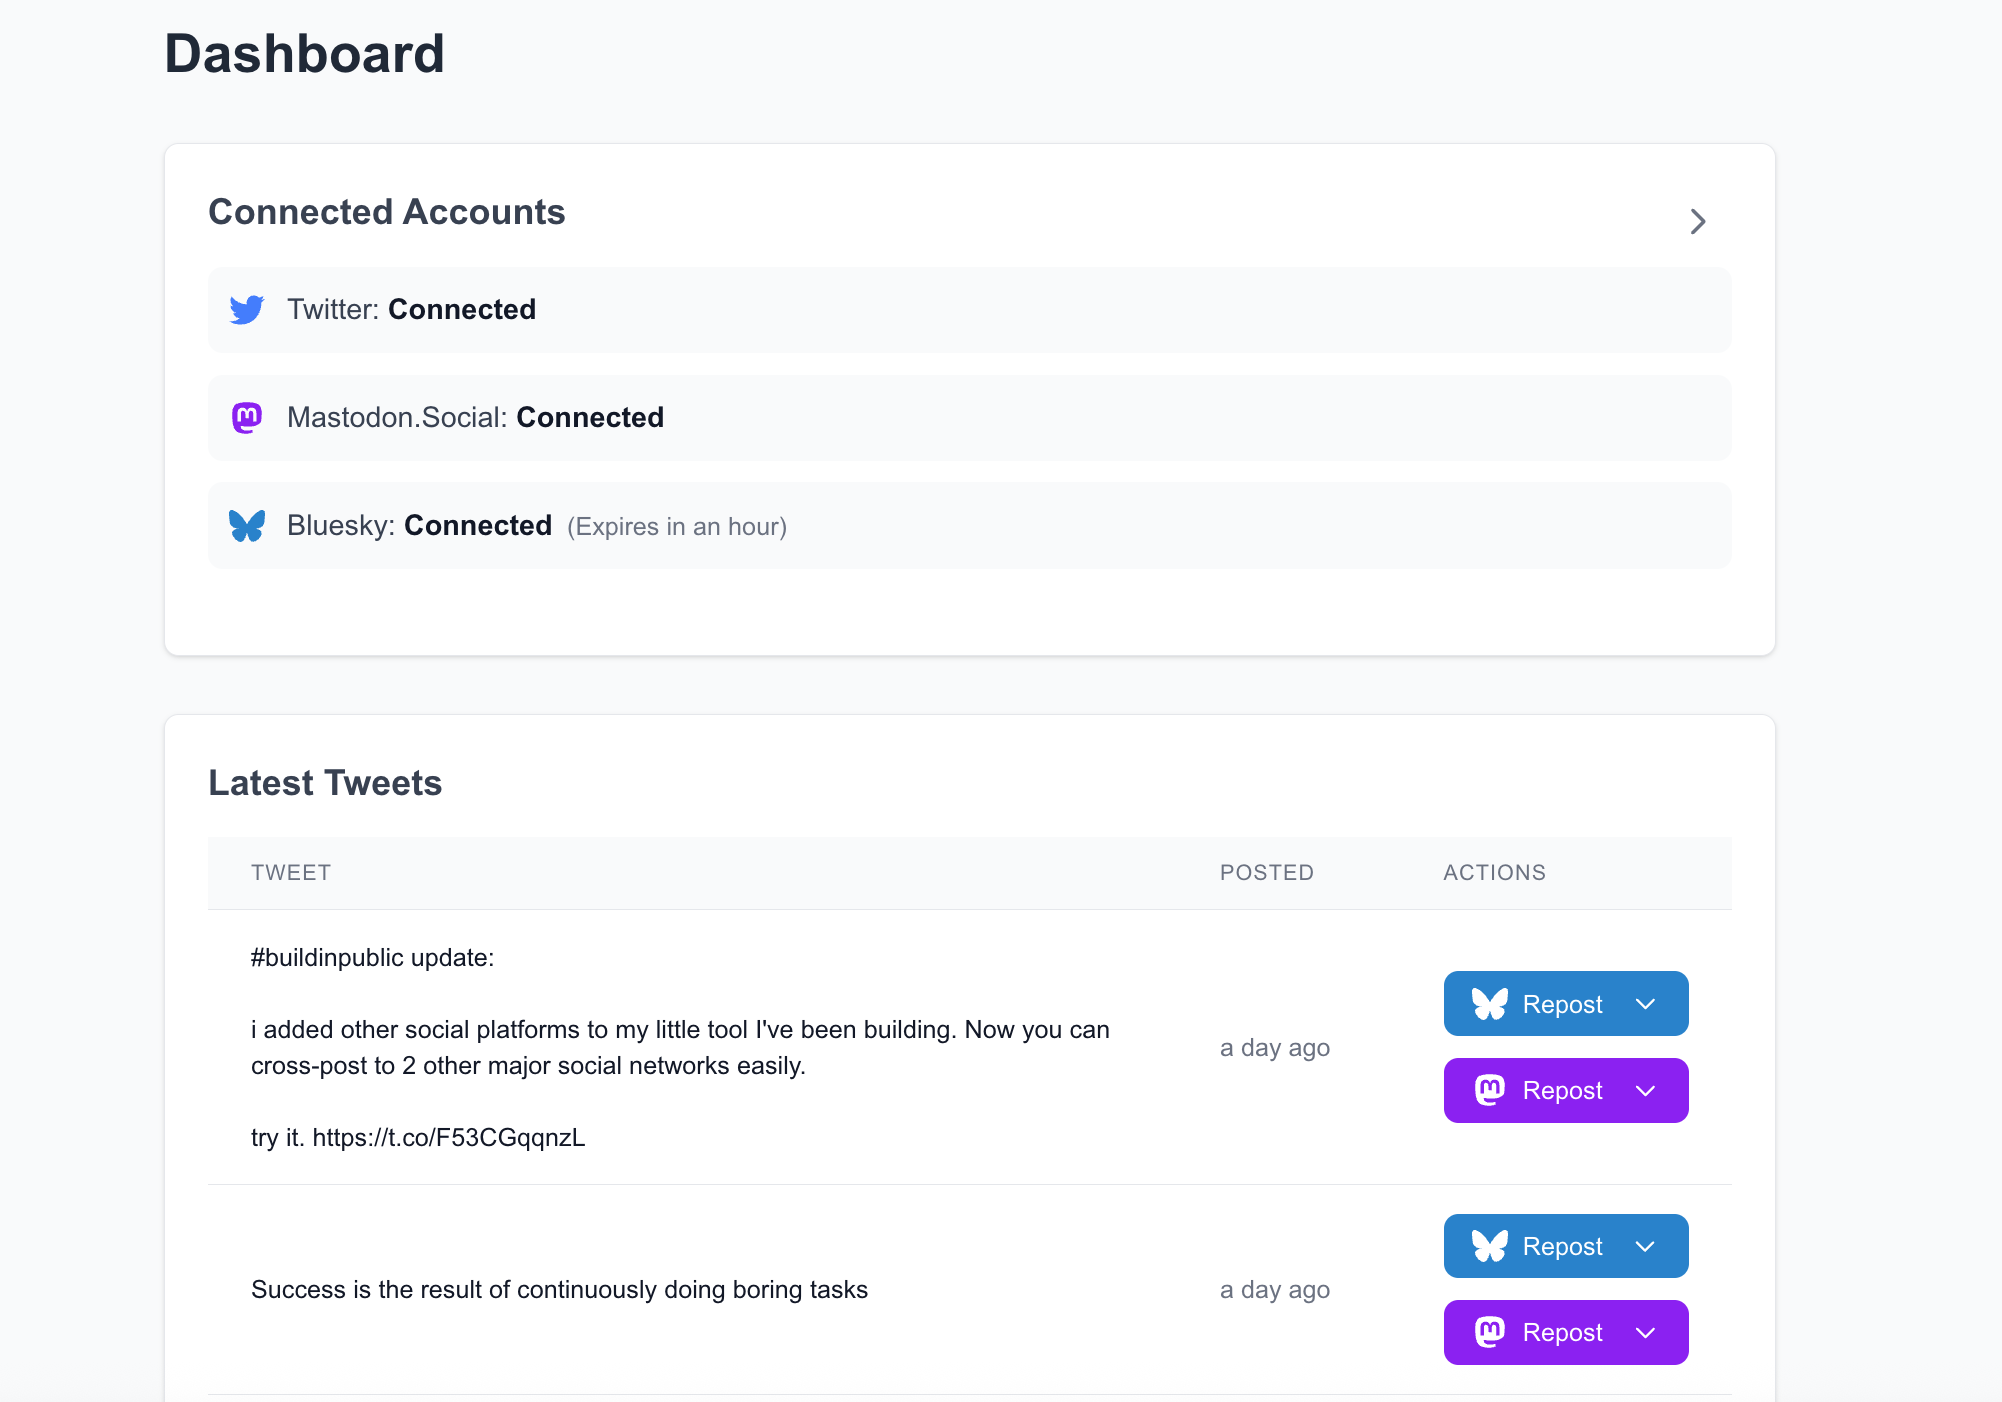Image resolution: width=2002 pixels, height=1402 pixels.
Task: Click the Mastodon.Social: Connected row
Action: [968, 418]
